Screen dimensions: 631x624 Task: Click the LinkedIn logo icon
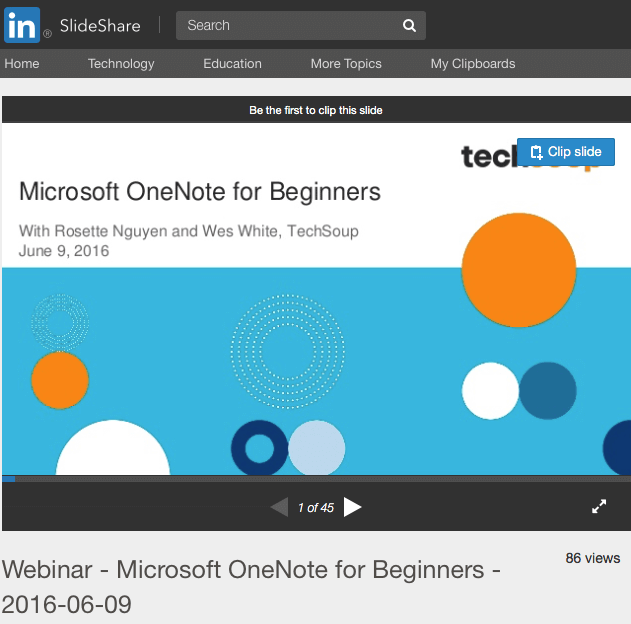pyautogui.click(x=22, y=25)
